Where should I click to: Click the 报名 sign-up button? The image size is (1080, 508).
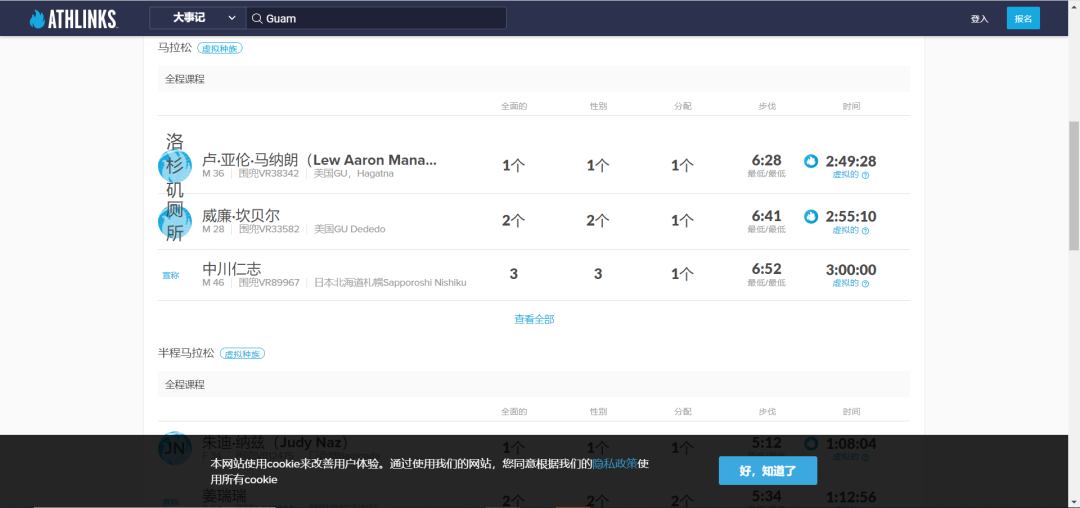click(x=1023, y=19)
